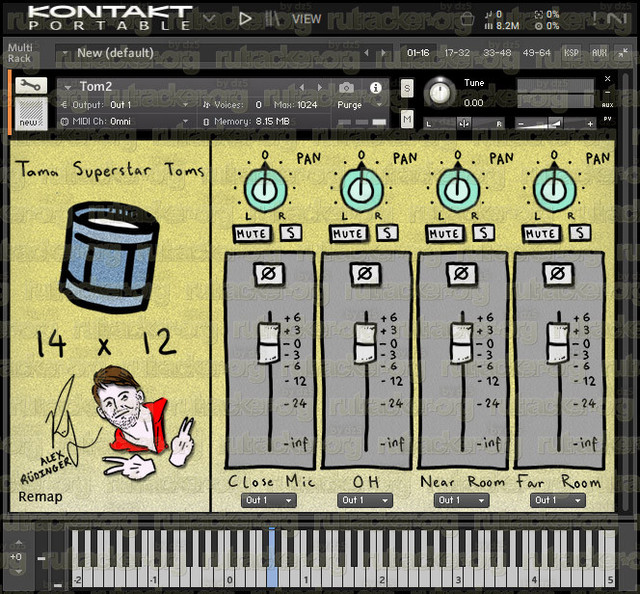Open the instrument info icon

click(x=376, y=87)
